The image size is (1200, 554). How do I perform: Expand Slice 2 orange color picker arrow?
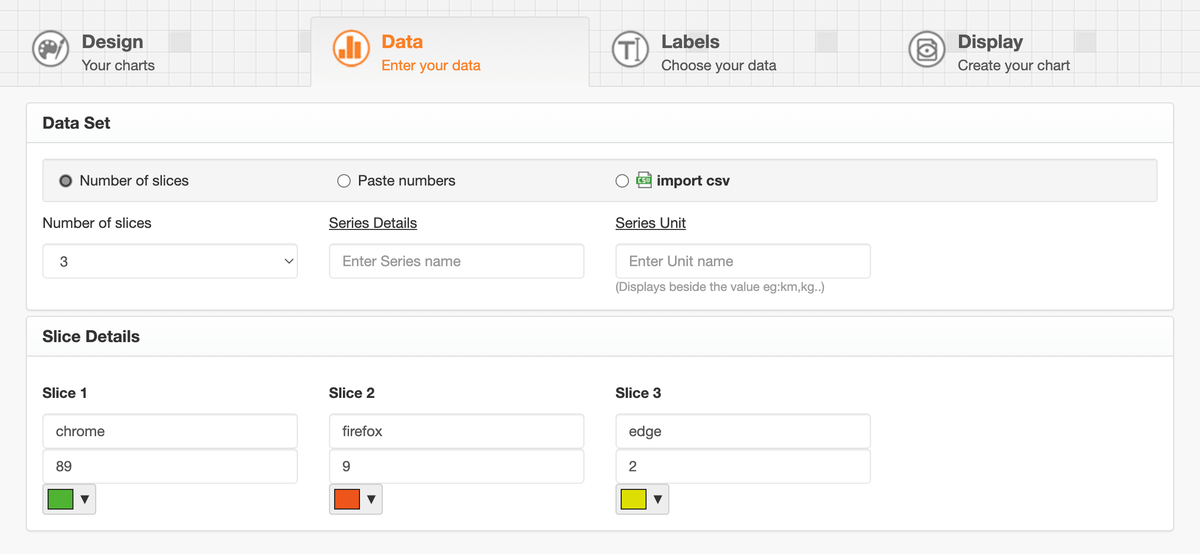[371, 499]
